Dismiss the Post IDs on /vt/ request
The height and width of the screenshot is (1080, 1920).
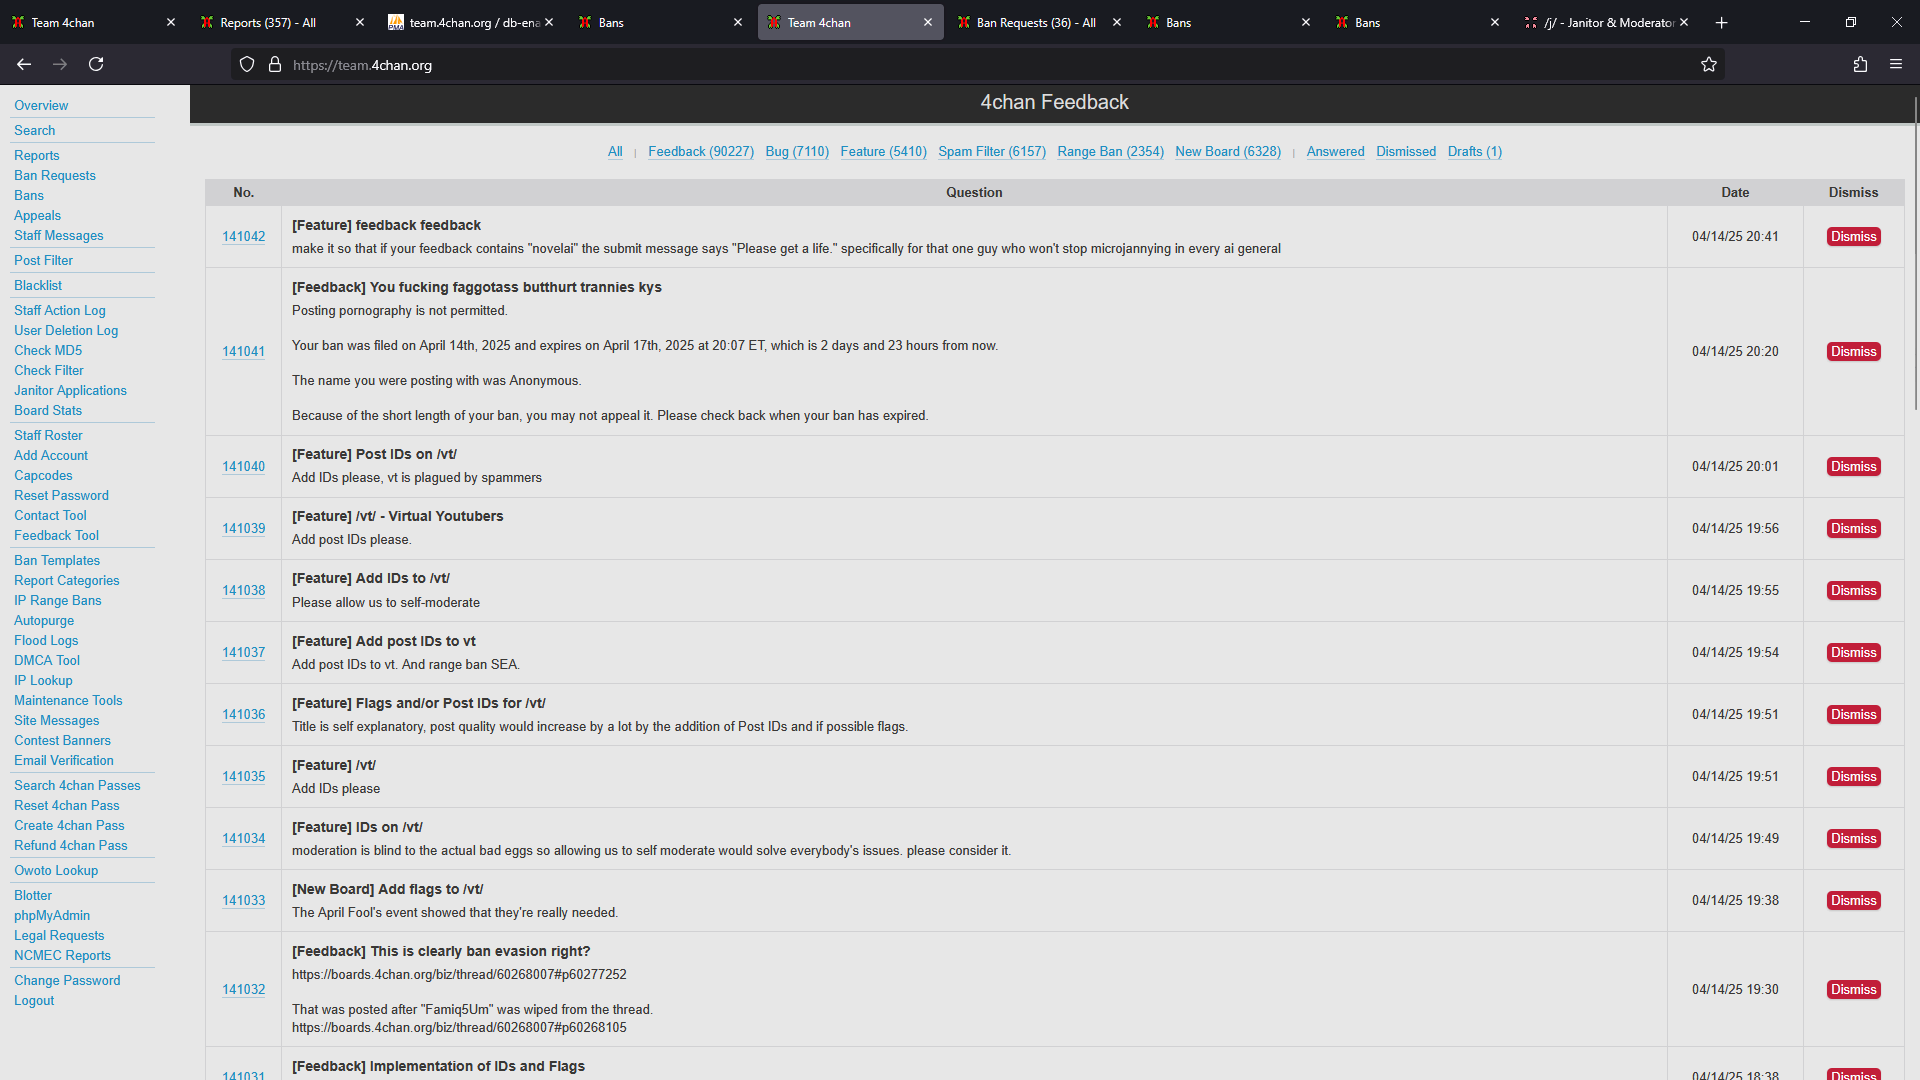(x=1853, y=467)
